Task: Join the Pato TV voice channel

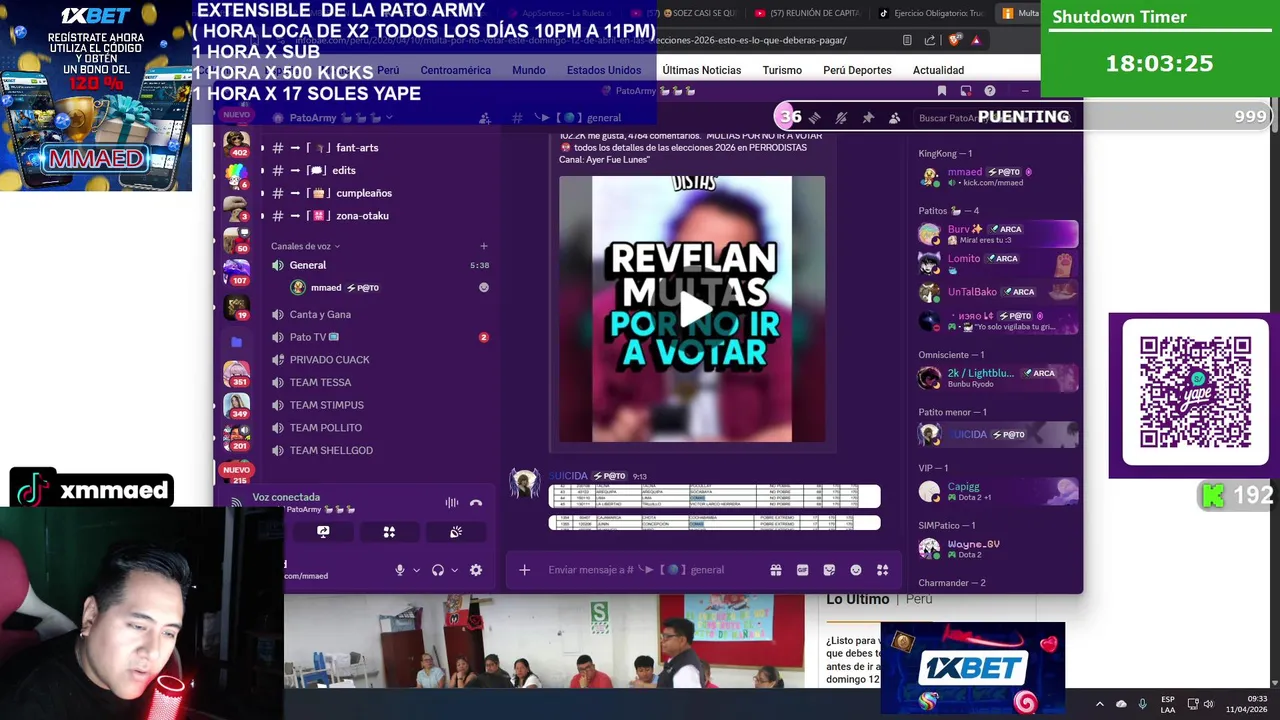Action: 380,337
